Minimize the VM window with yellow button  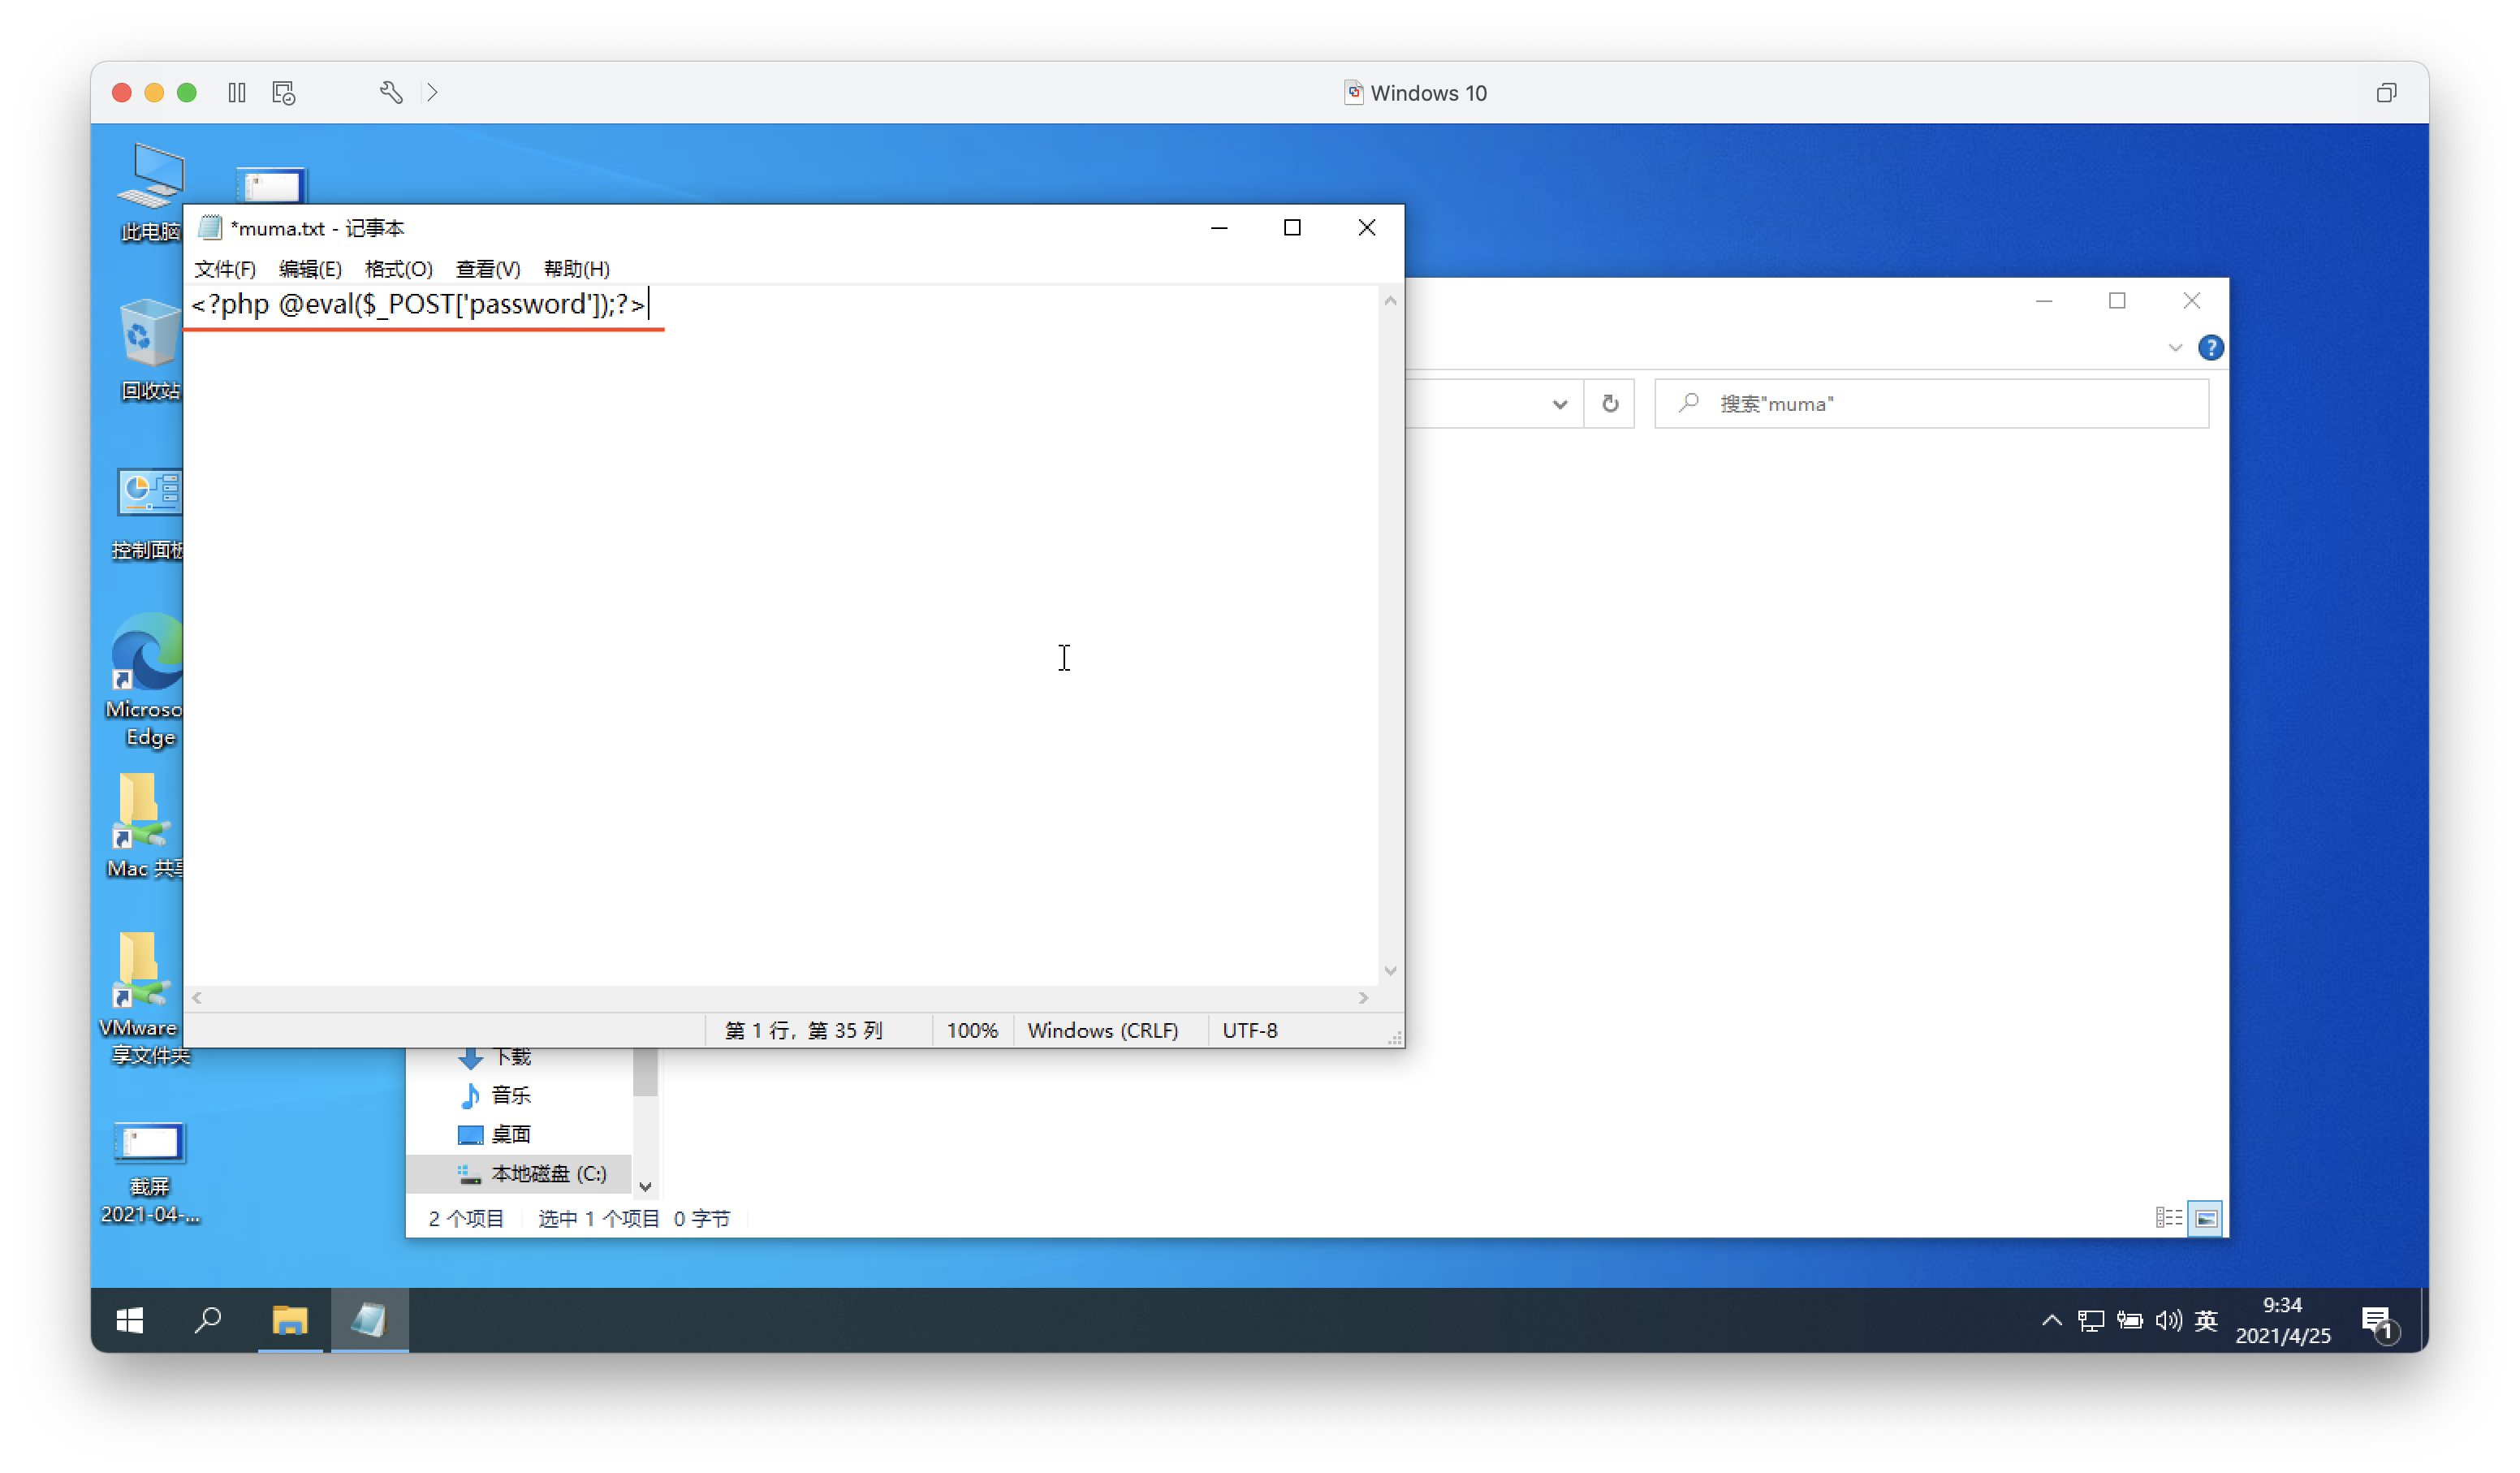154,93
